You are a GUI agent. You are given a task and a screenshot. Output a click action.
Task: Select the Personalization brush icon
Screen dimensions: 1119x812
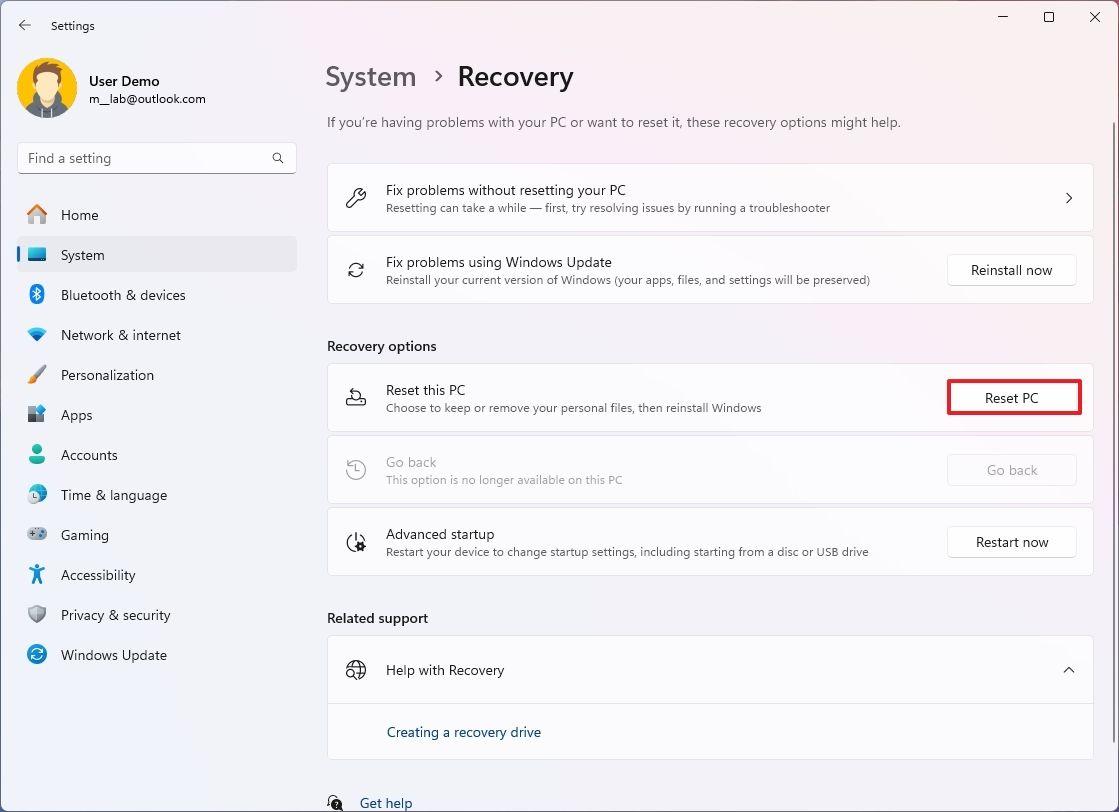[38, 375]
